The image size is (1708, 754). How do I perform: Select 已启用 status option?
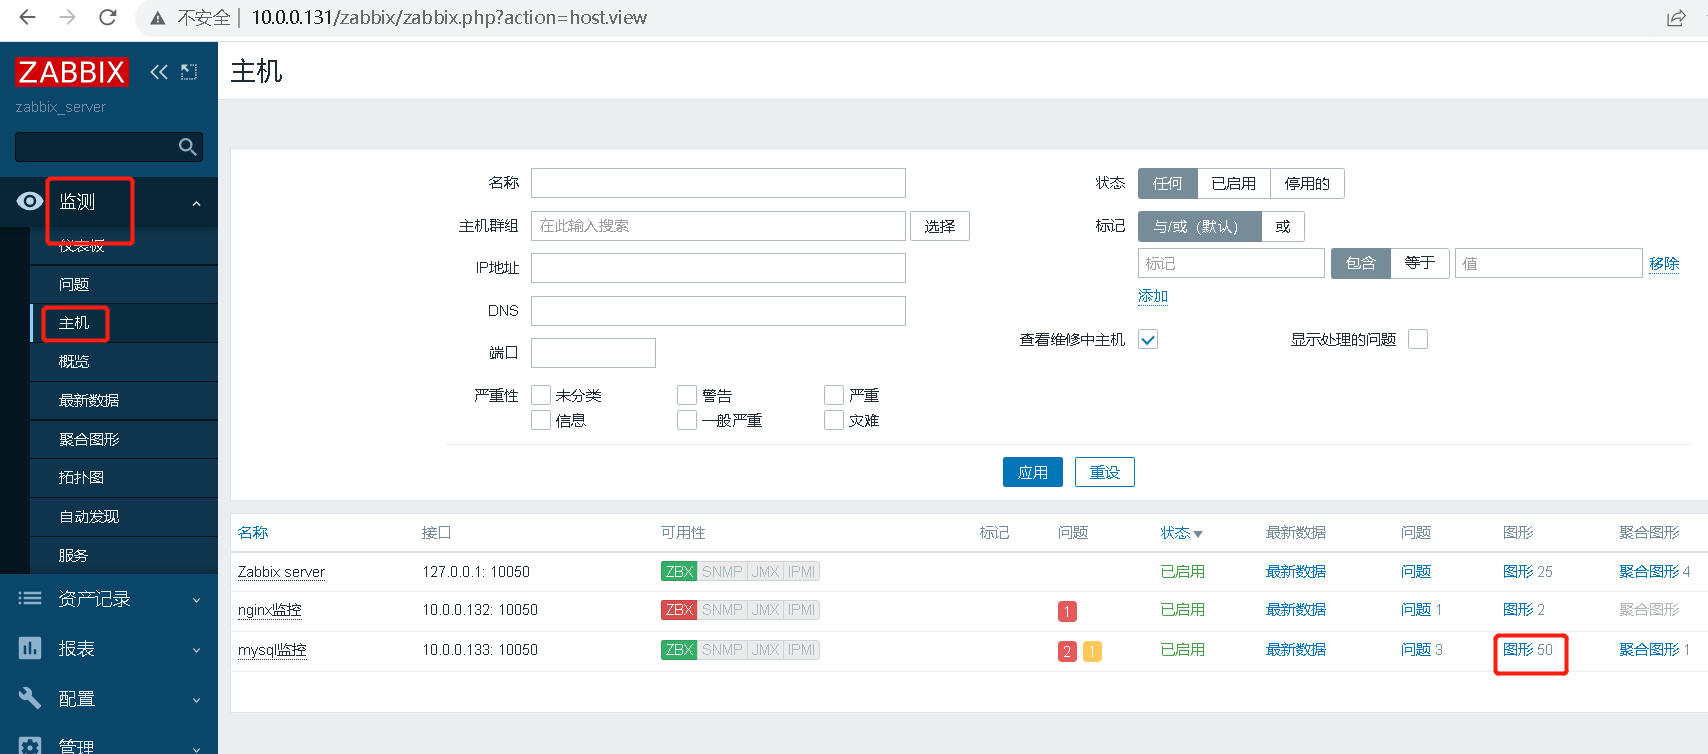point(1233,184)
